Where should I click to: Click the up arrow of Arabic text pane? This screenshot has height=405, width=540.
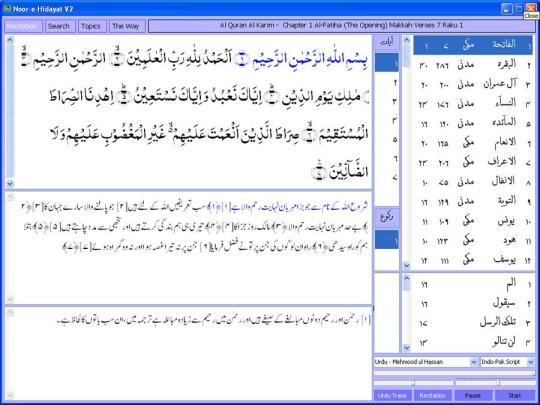point(10,40)
